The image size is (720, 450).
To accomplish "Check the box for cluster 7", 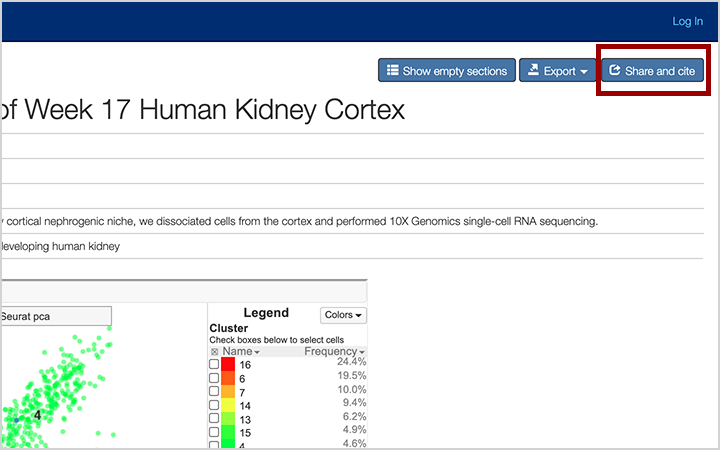I will point(214,391).
